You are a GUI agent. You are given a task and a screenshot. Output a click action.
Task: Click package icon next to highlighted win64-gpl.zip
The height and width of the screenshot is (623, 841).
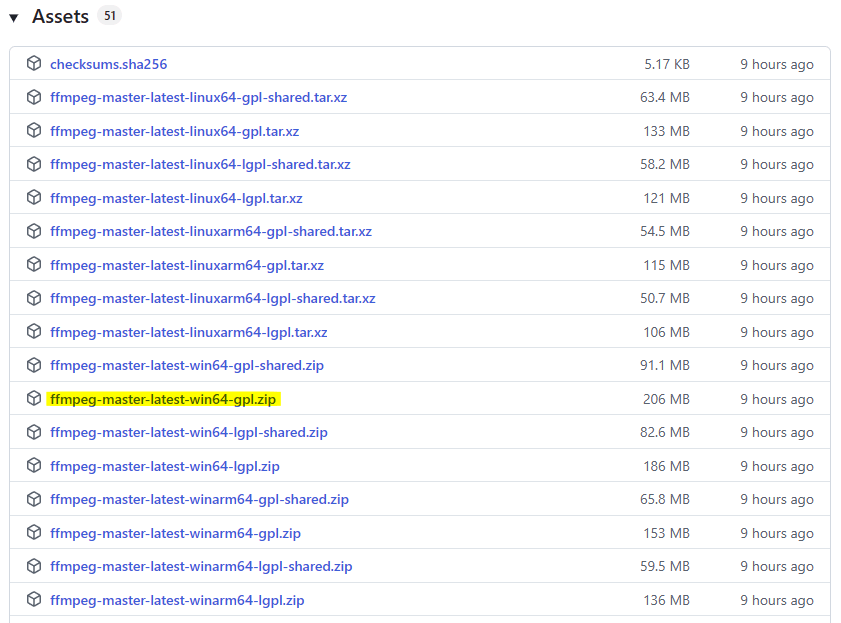coord(34,399)
